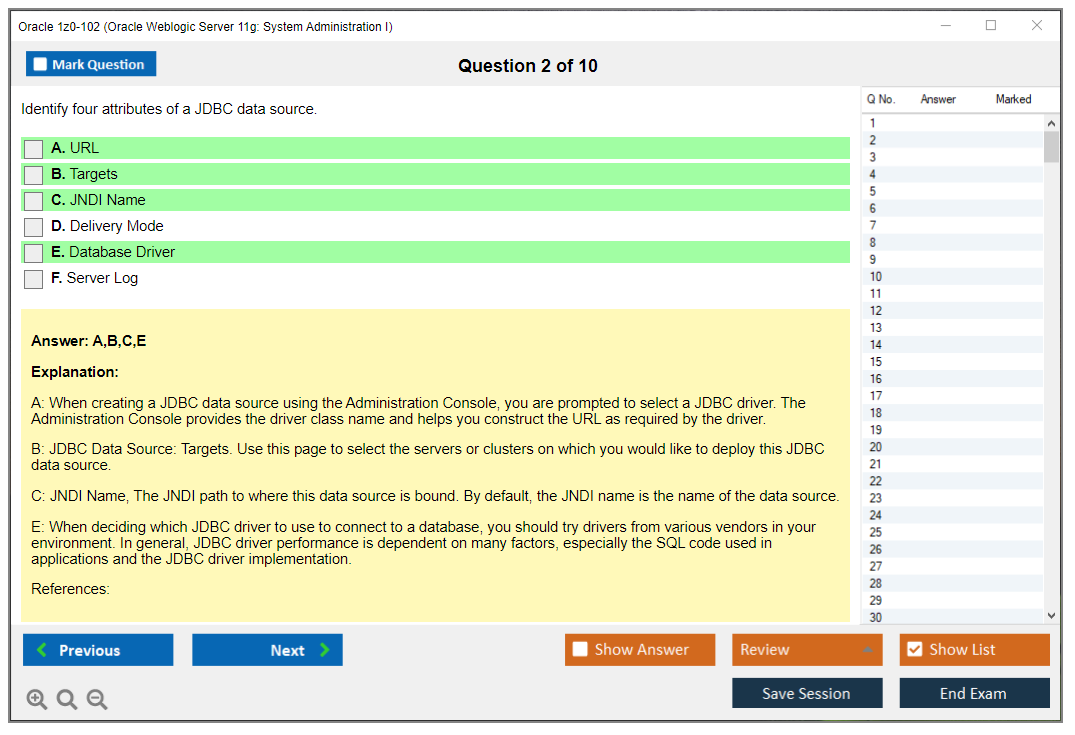Maximize the exam window
Image resolution: width=1075 pixels, height=735 pixels.
[991, 26]
